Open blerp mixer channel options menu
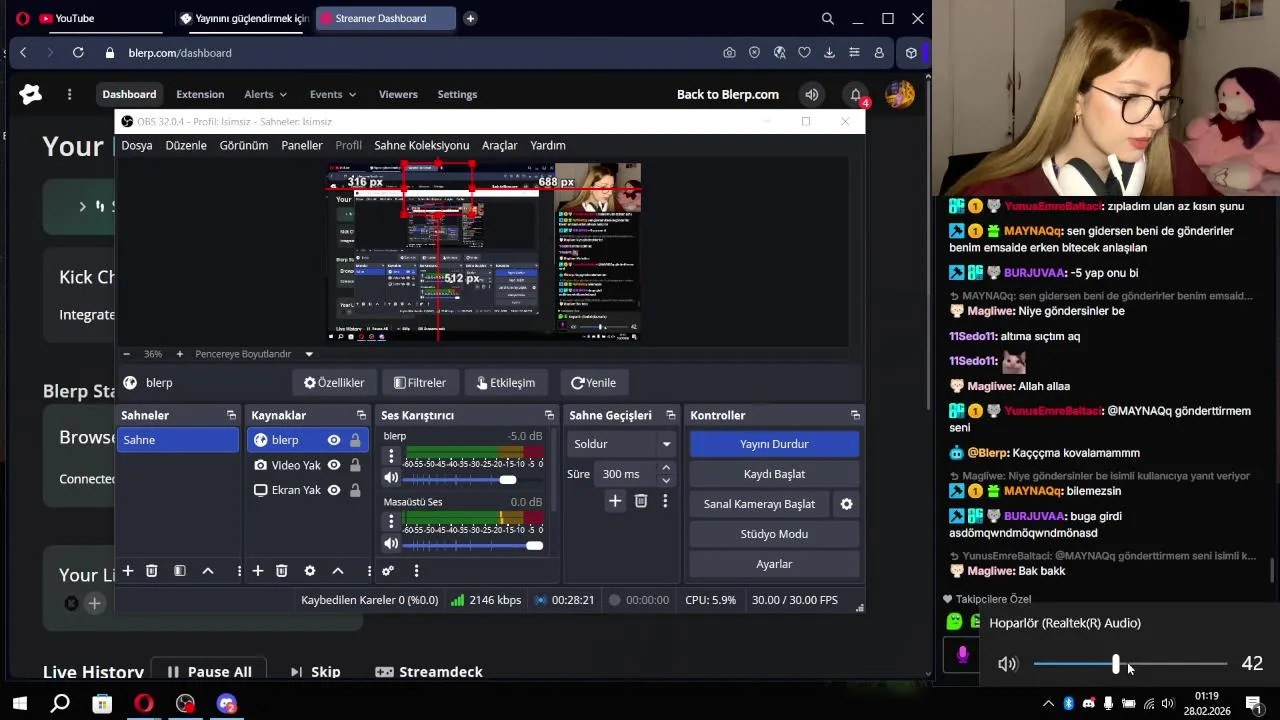This screenshot has width=1280, height=720. tap(391, 457)
